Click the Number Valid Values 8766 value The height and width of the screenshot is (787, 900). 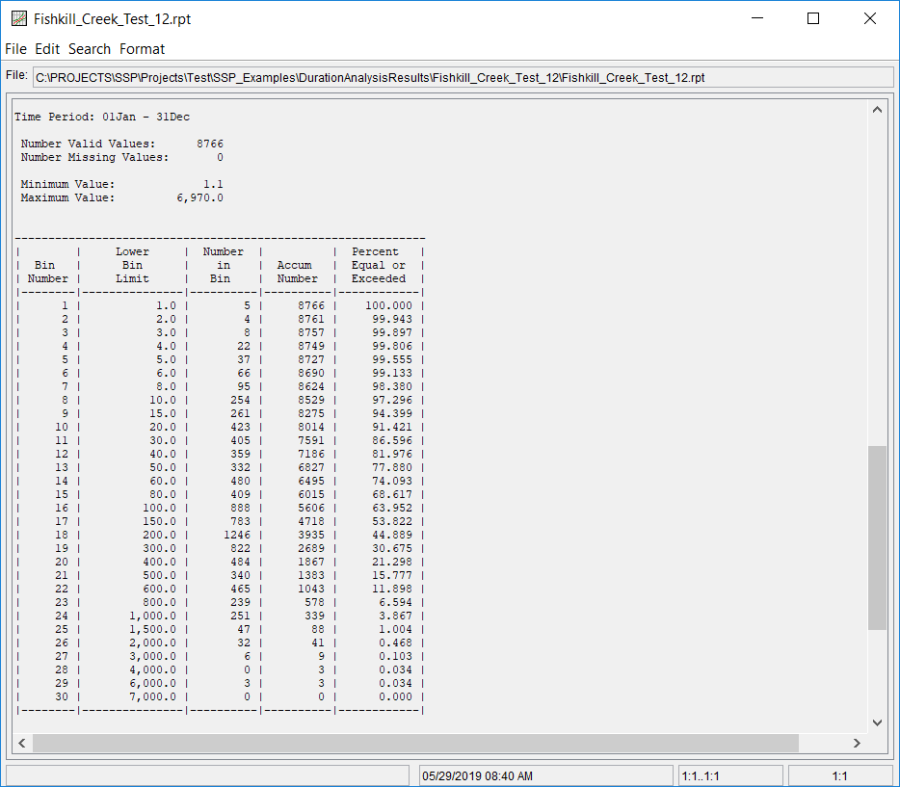210,144
